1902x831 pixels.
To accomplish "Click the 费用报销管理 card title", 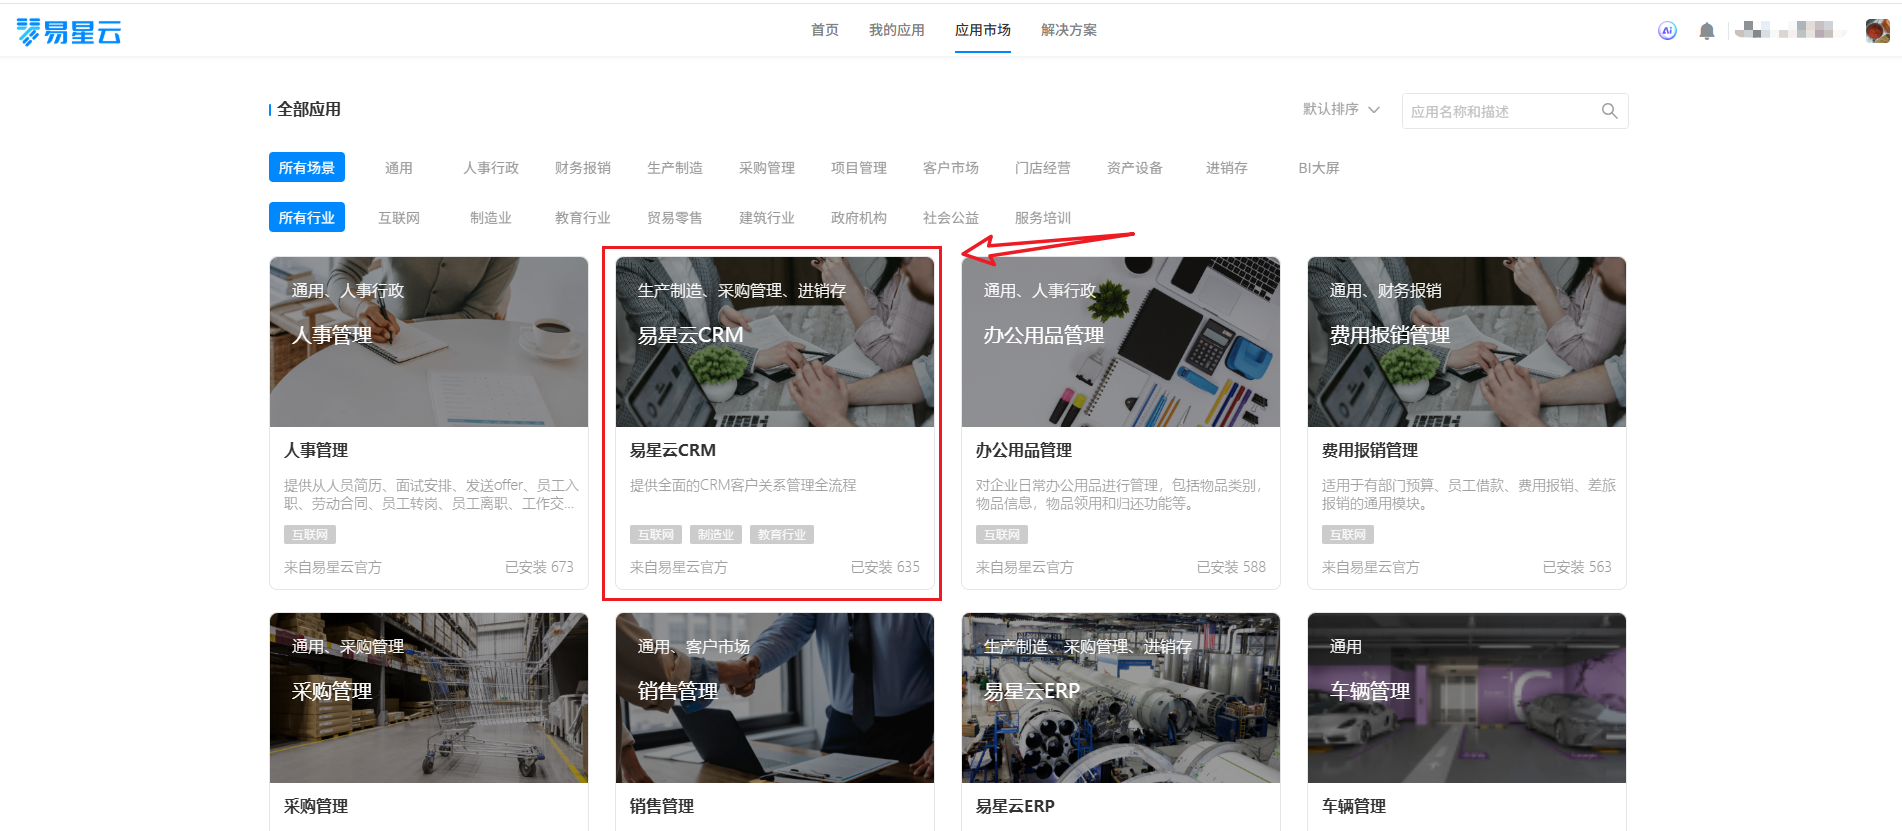I will click(x=1370, y=450).
